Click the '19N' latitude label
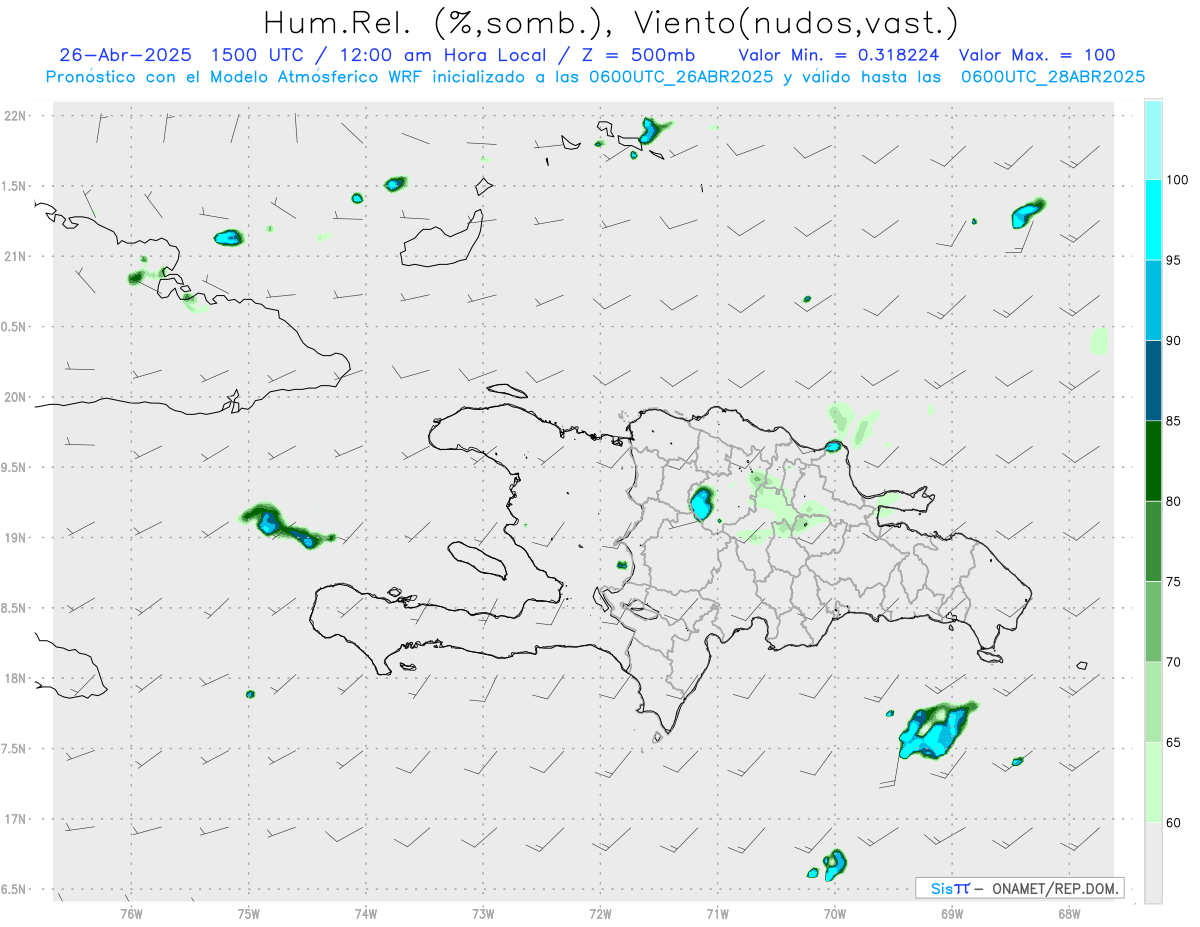Screen dimensions: 1200x927 (x=15, y=538)
